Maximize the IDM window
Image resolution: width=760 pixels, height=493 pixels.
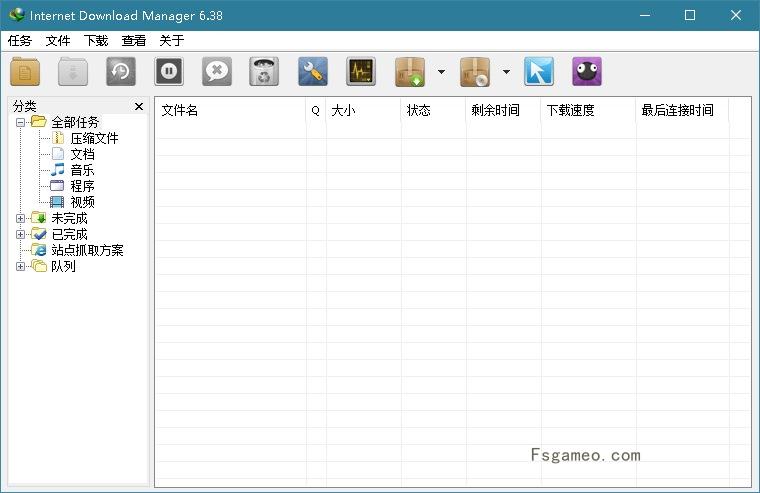(x=690, y=15)
